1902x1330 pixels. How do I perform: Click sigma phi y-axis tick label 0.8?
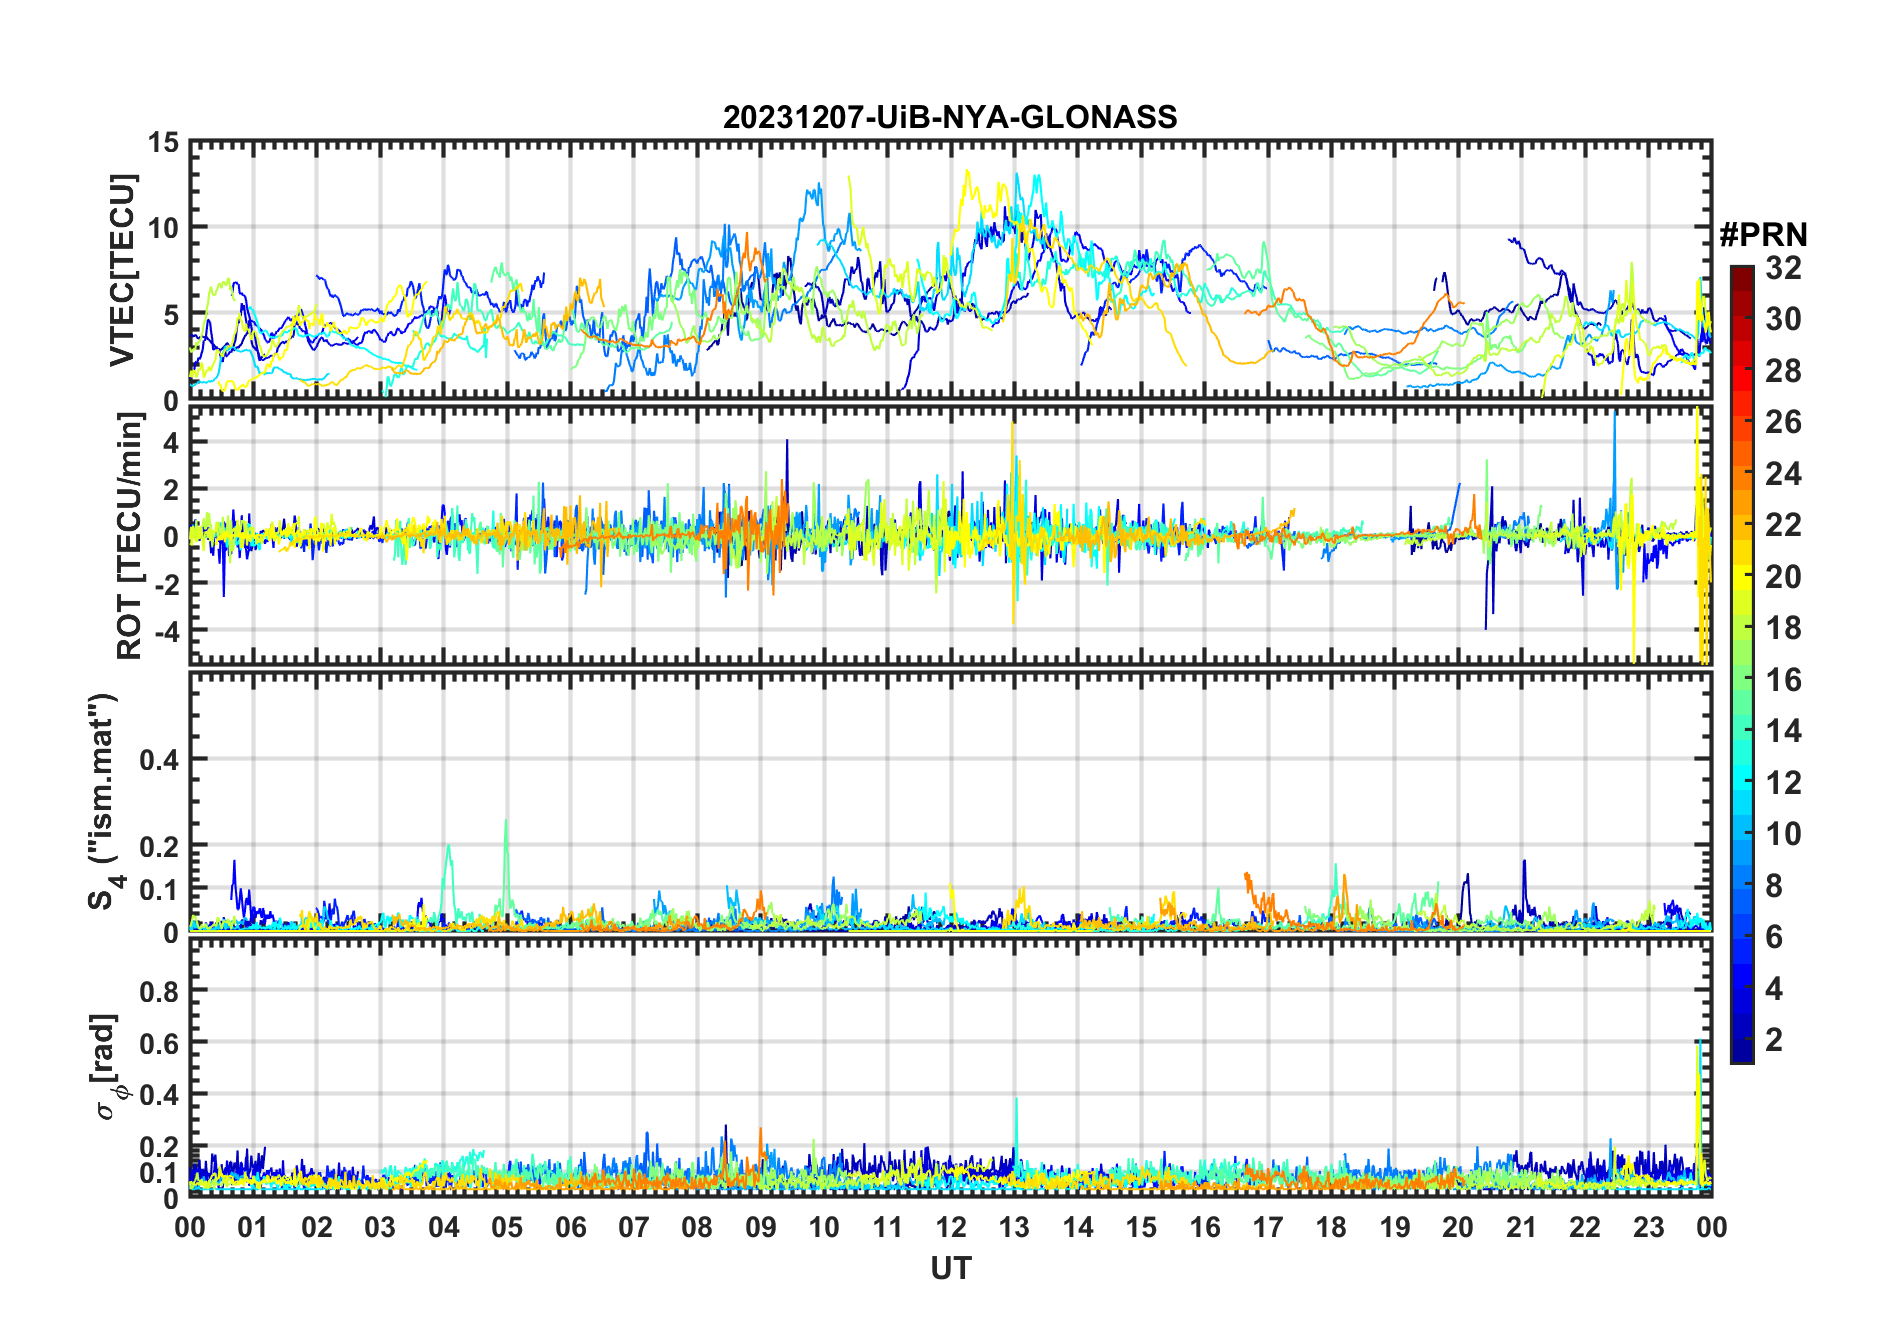(159, 991)
